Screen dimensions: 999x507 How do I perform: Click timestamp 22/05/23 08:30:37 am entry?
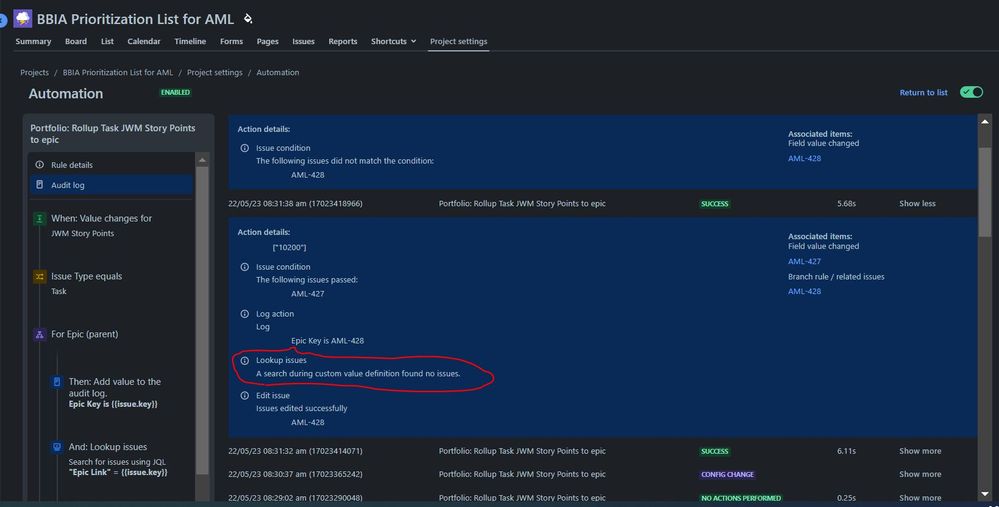295,475
